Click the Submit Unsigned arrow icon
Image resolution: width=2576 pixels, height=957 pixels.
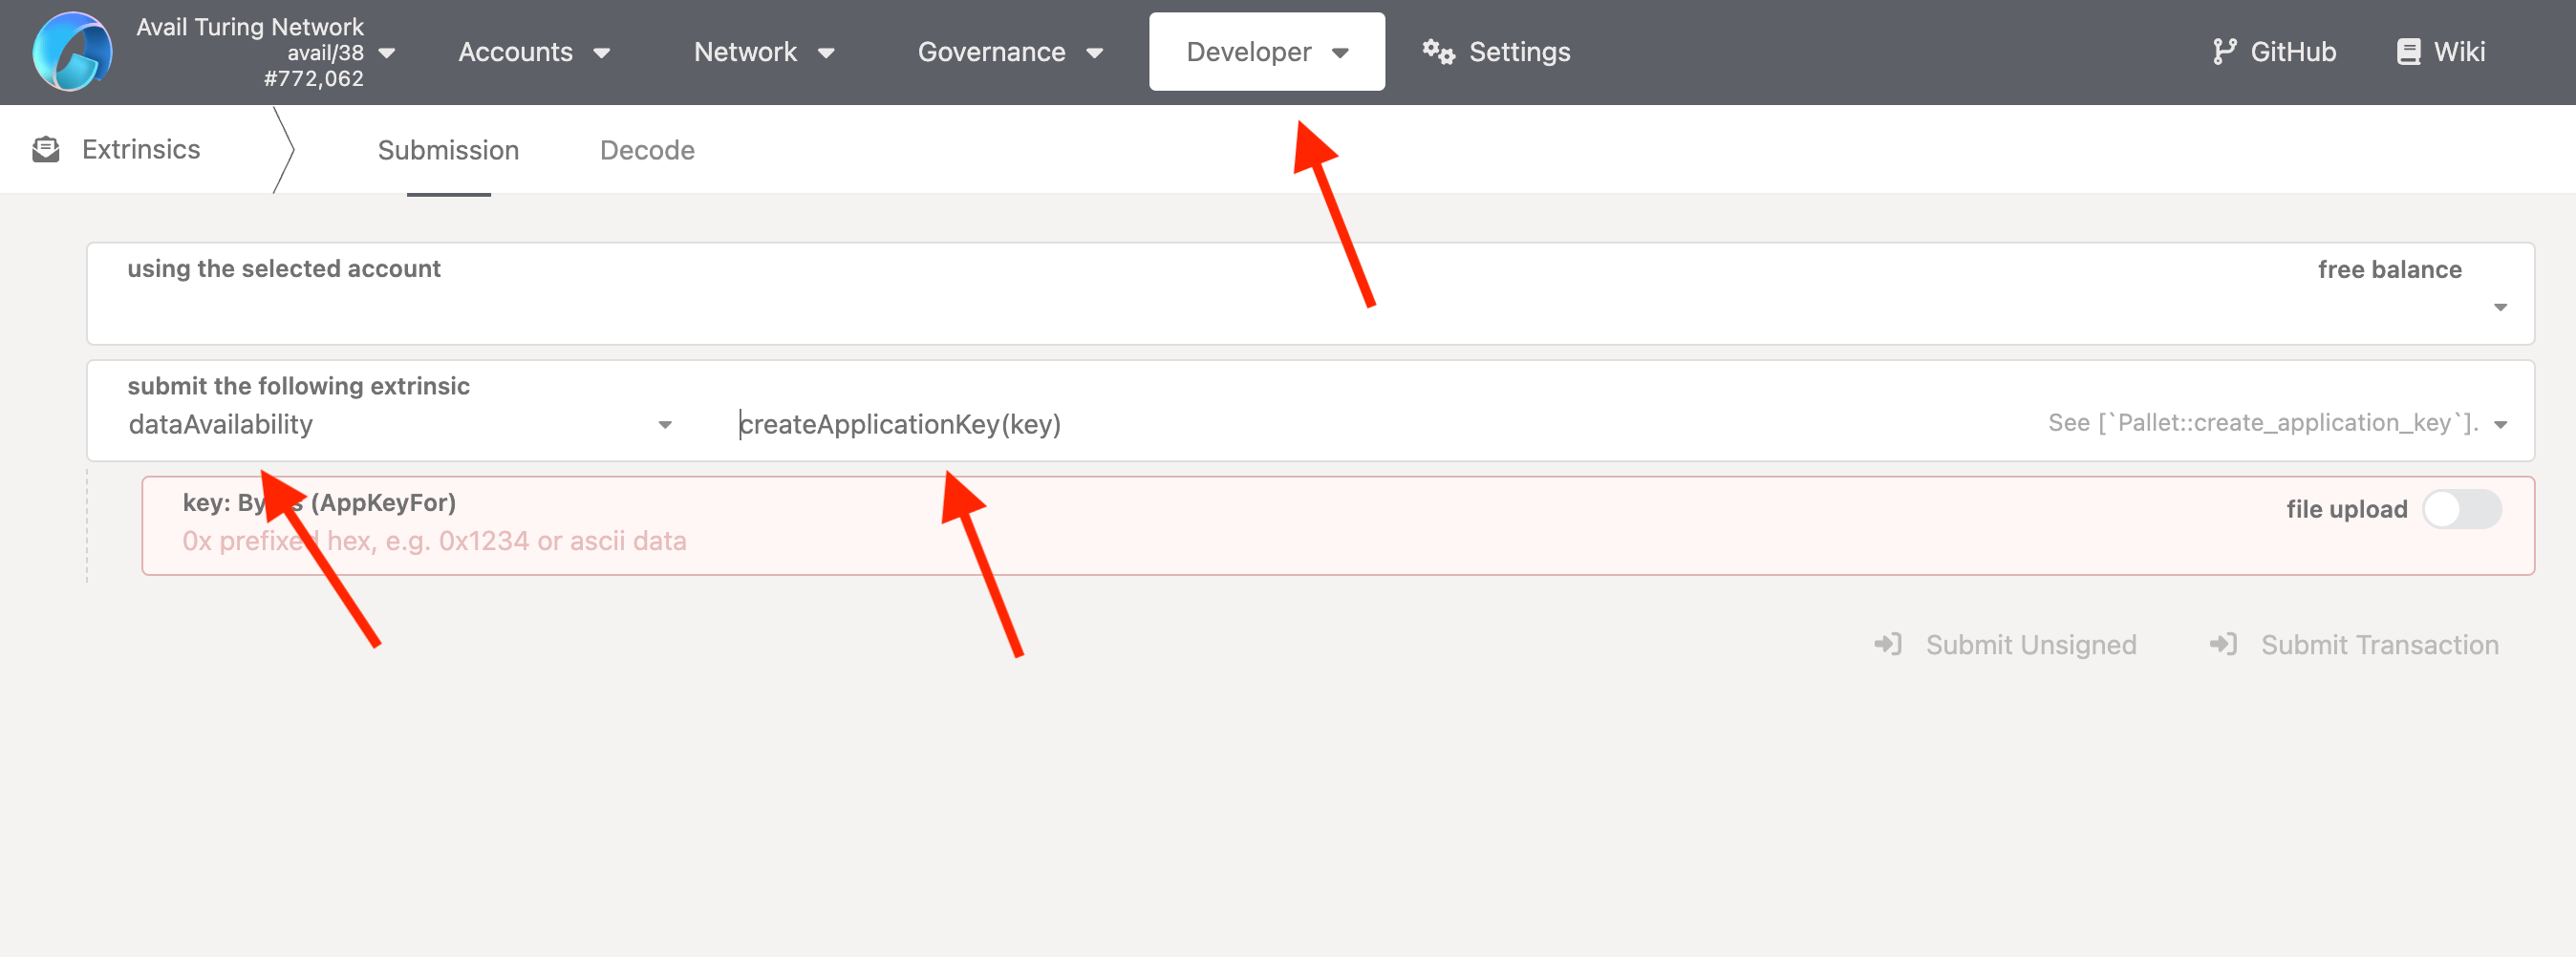click(1887, 645)
